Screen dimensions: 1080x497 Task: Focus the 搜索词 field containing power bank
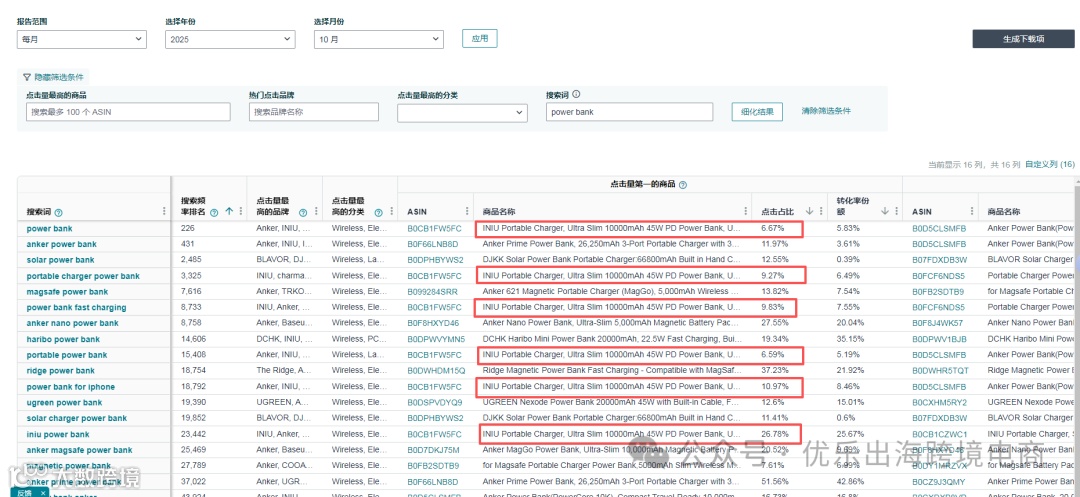tap(630, 112)
